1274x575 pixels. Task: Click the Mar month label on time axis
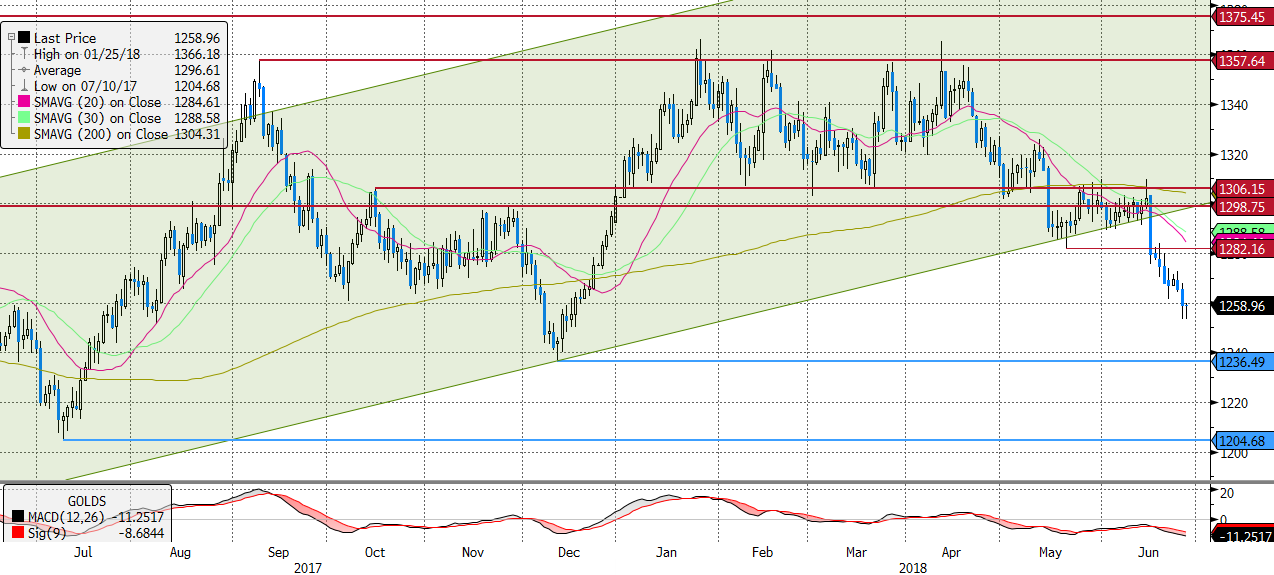(x=857, y=552)
